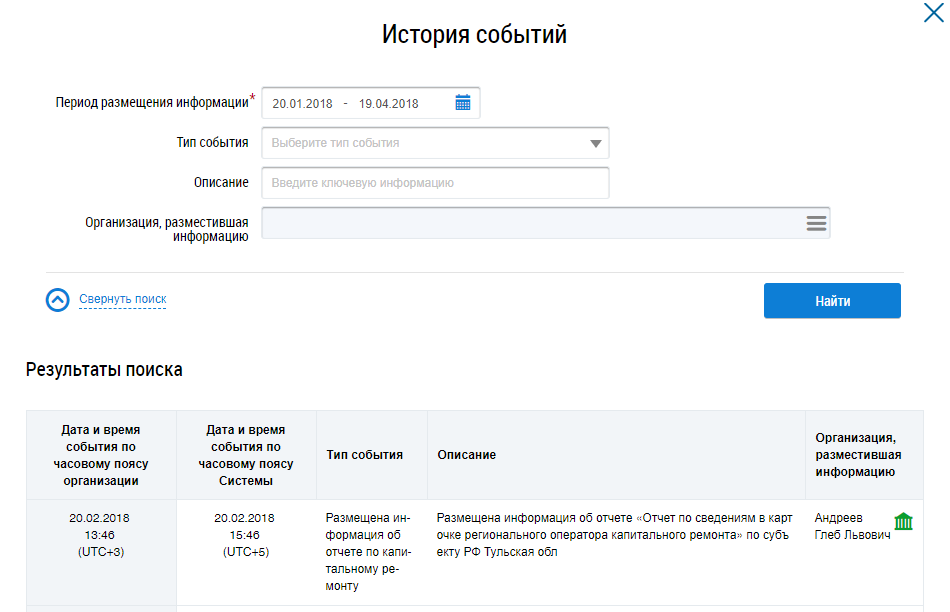
Task: Click end date 19.04.2018 in period field
Action: pos(388,103)
